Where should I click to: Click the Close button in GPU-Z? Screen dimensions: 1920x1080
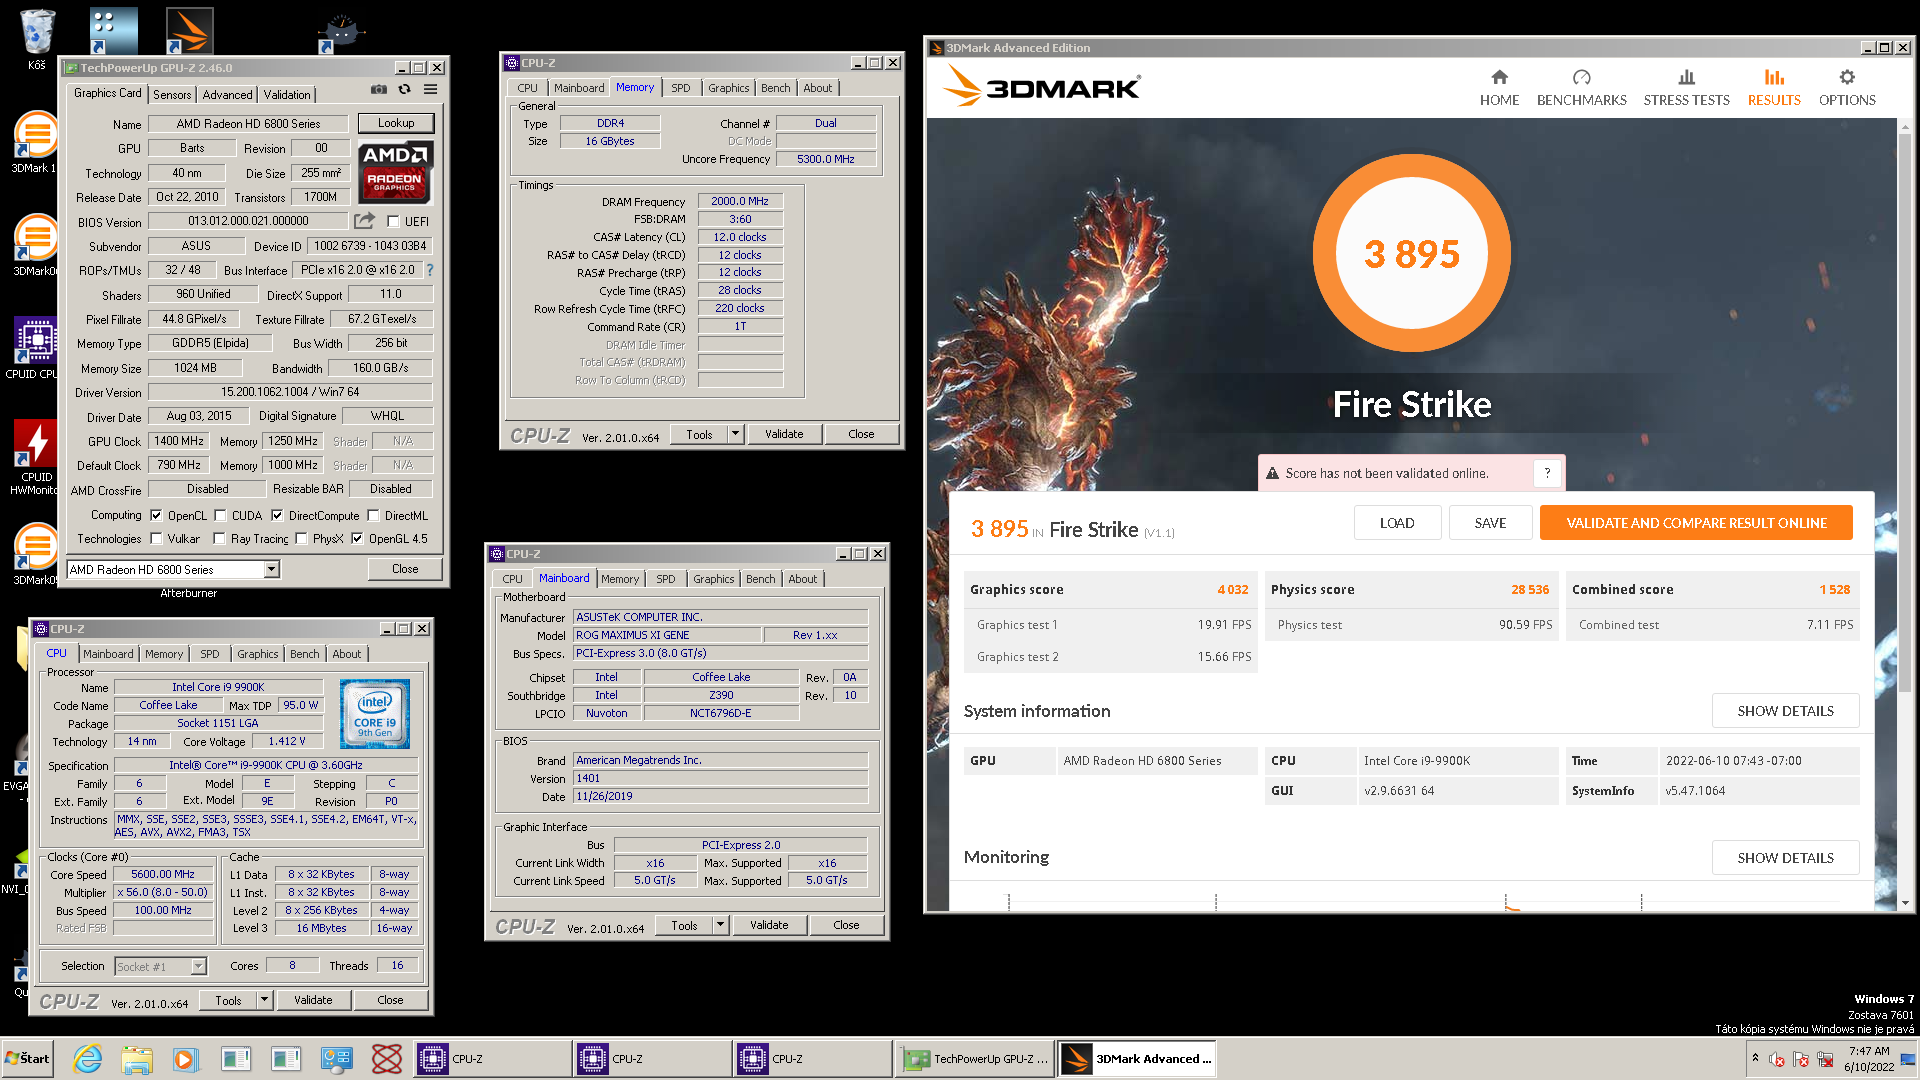(405, 569)
